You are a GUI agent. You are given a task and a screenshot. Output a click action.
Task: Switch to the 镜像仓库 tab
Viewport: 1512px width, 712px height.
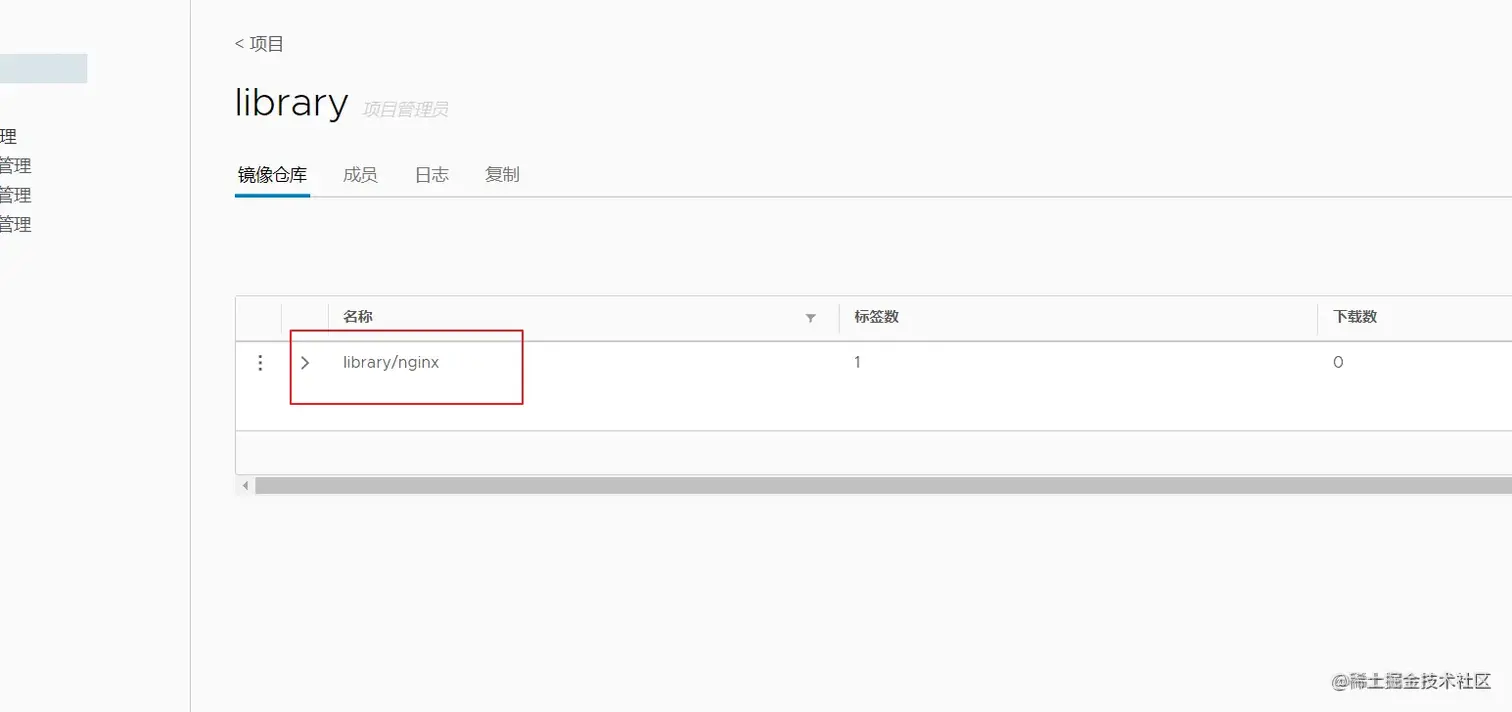pos(272,175)
